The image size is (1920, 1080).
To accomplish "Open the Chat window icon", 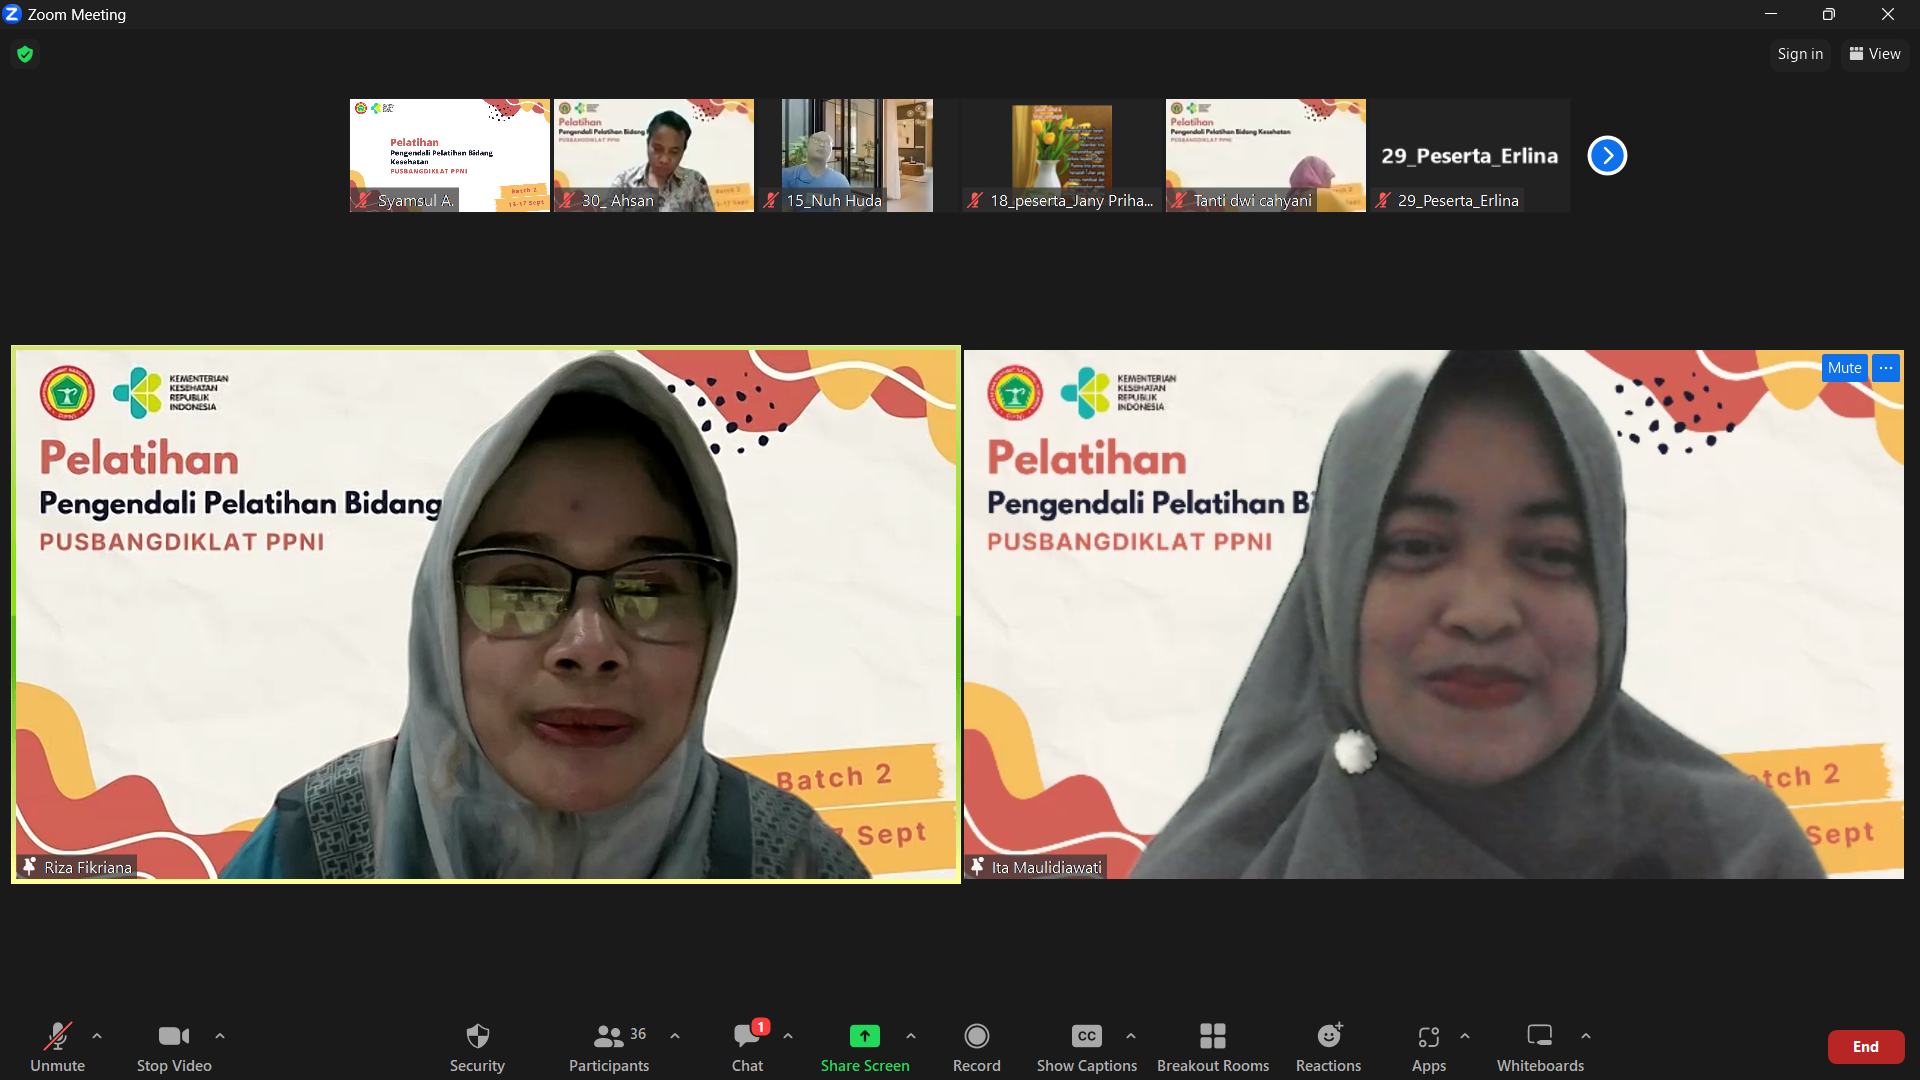I will pyautogui.click(x=746, y=1036).
